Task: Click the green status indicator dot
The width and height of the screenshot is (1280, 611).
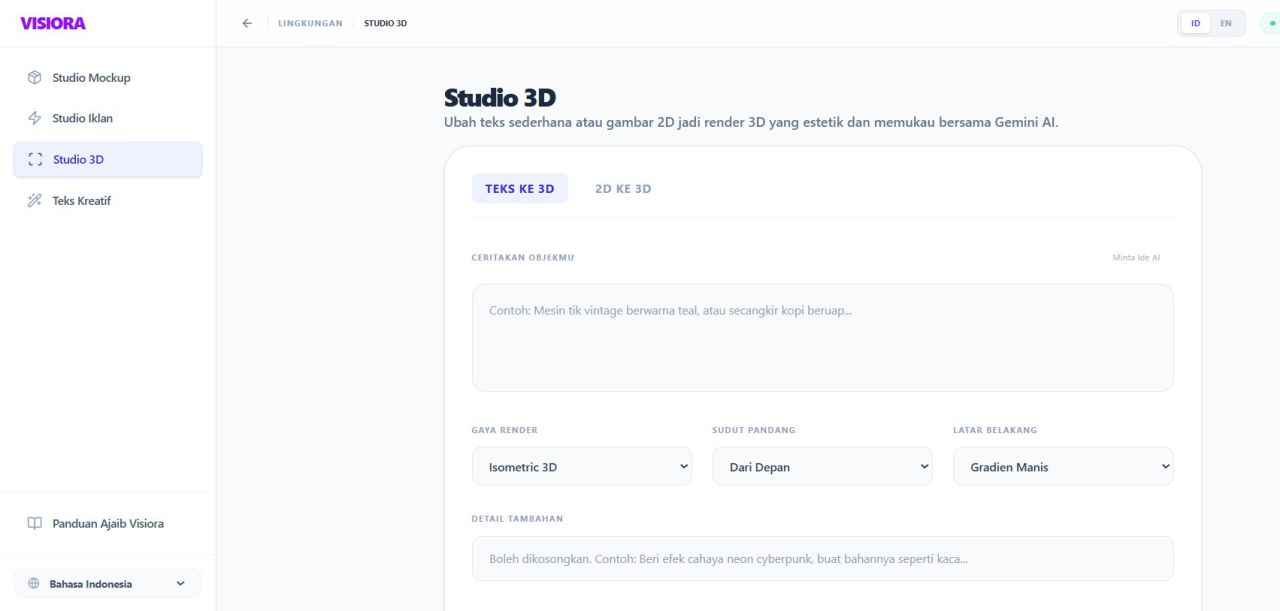Action: [1272, 23]
